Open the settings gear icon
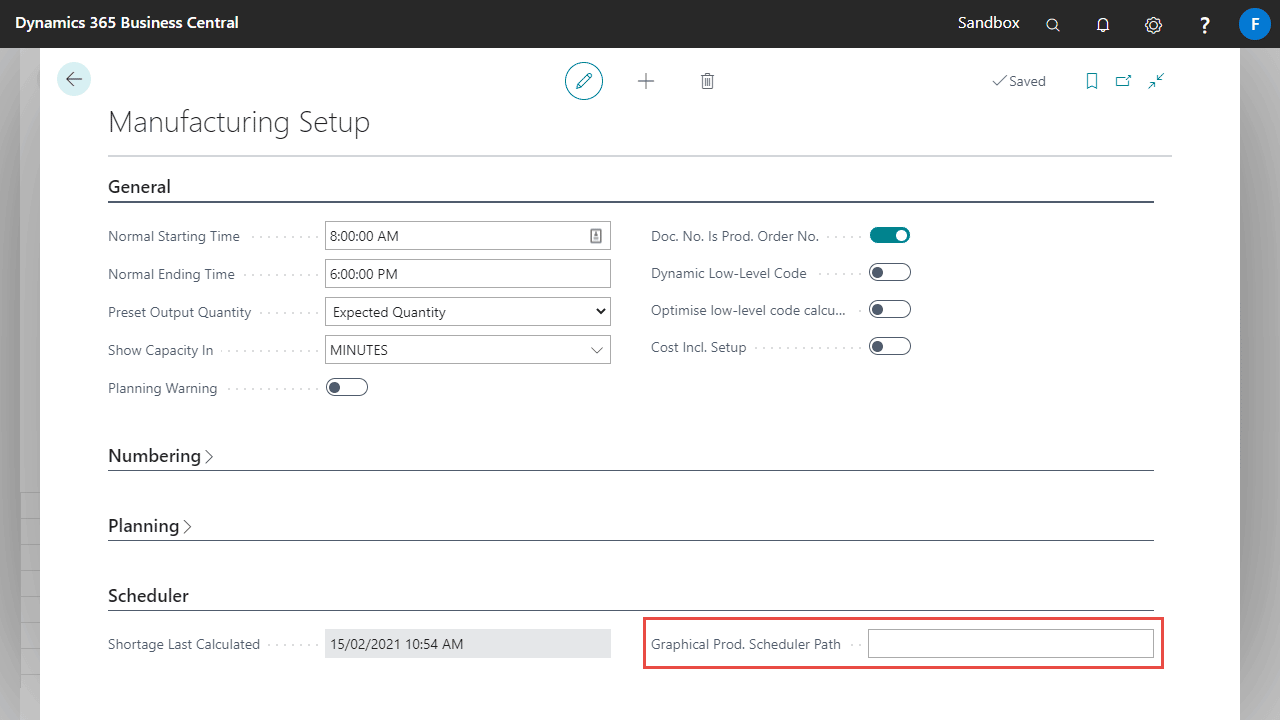Image resolution: width=1280 pixels, height=720 pixels. tap(1153, 24)
